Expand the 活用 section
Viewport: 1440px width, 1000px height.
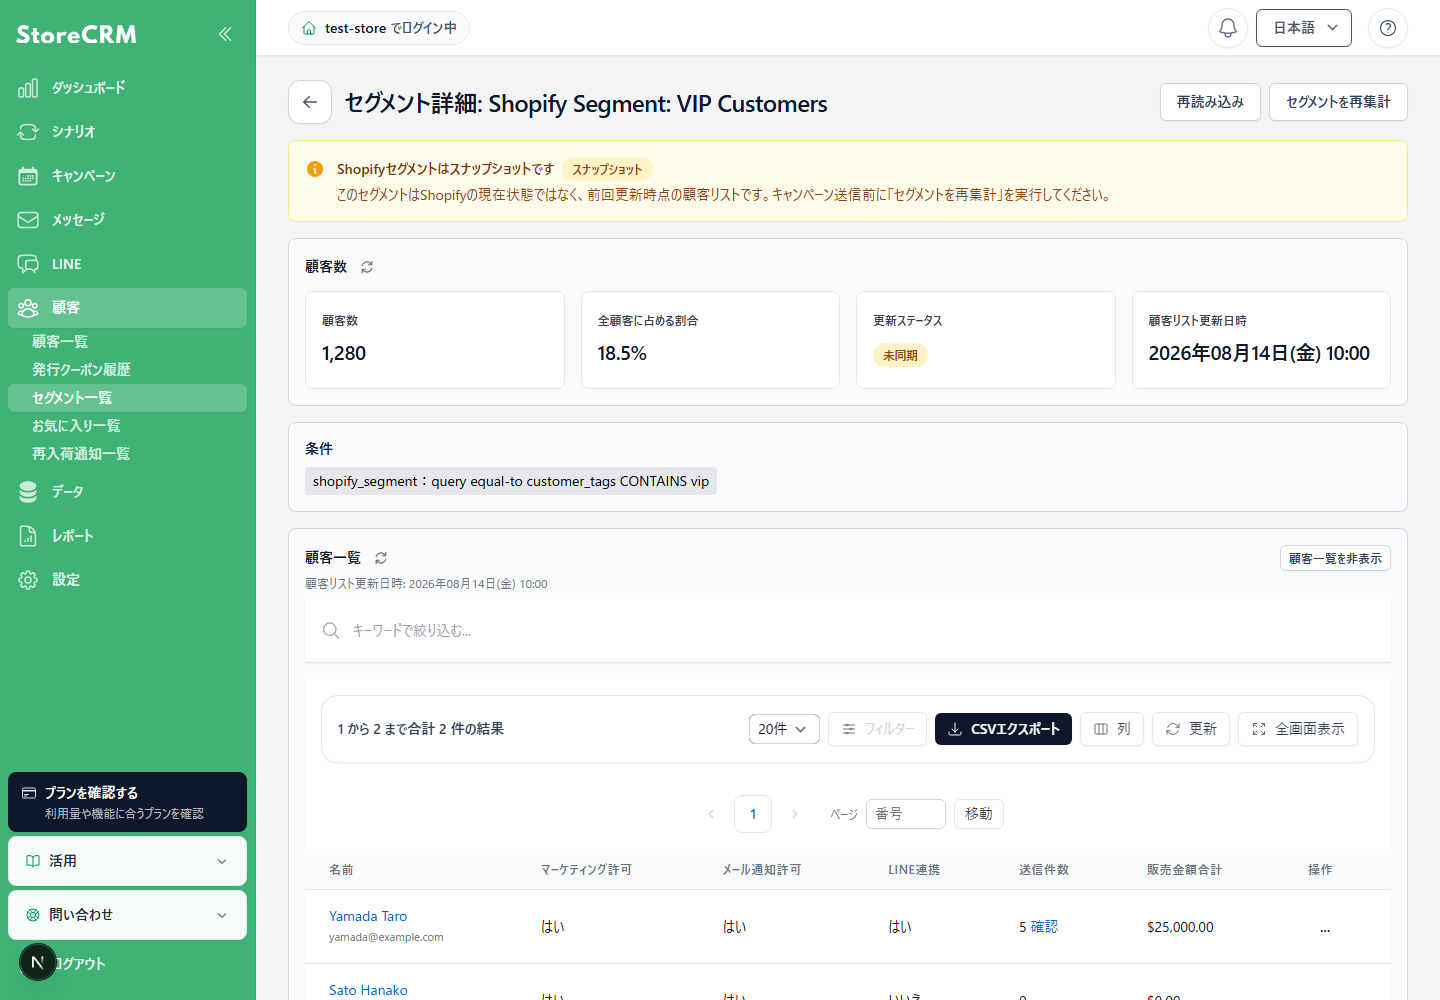(127, 861)
